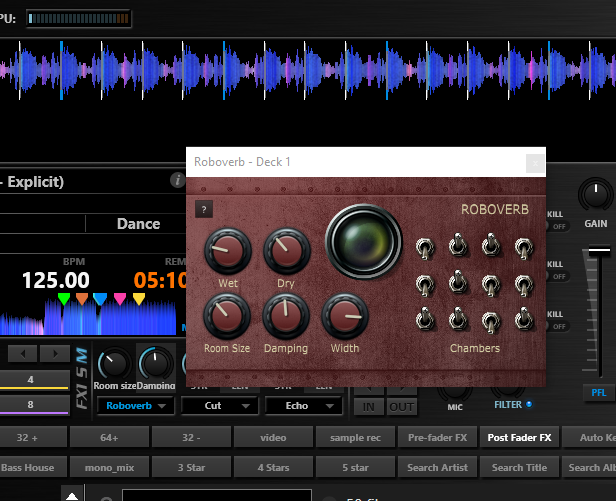Click the 'Search Artist' button
The width and height of the screenshot is (616, 501).
437,467
